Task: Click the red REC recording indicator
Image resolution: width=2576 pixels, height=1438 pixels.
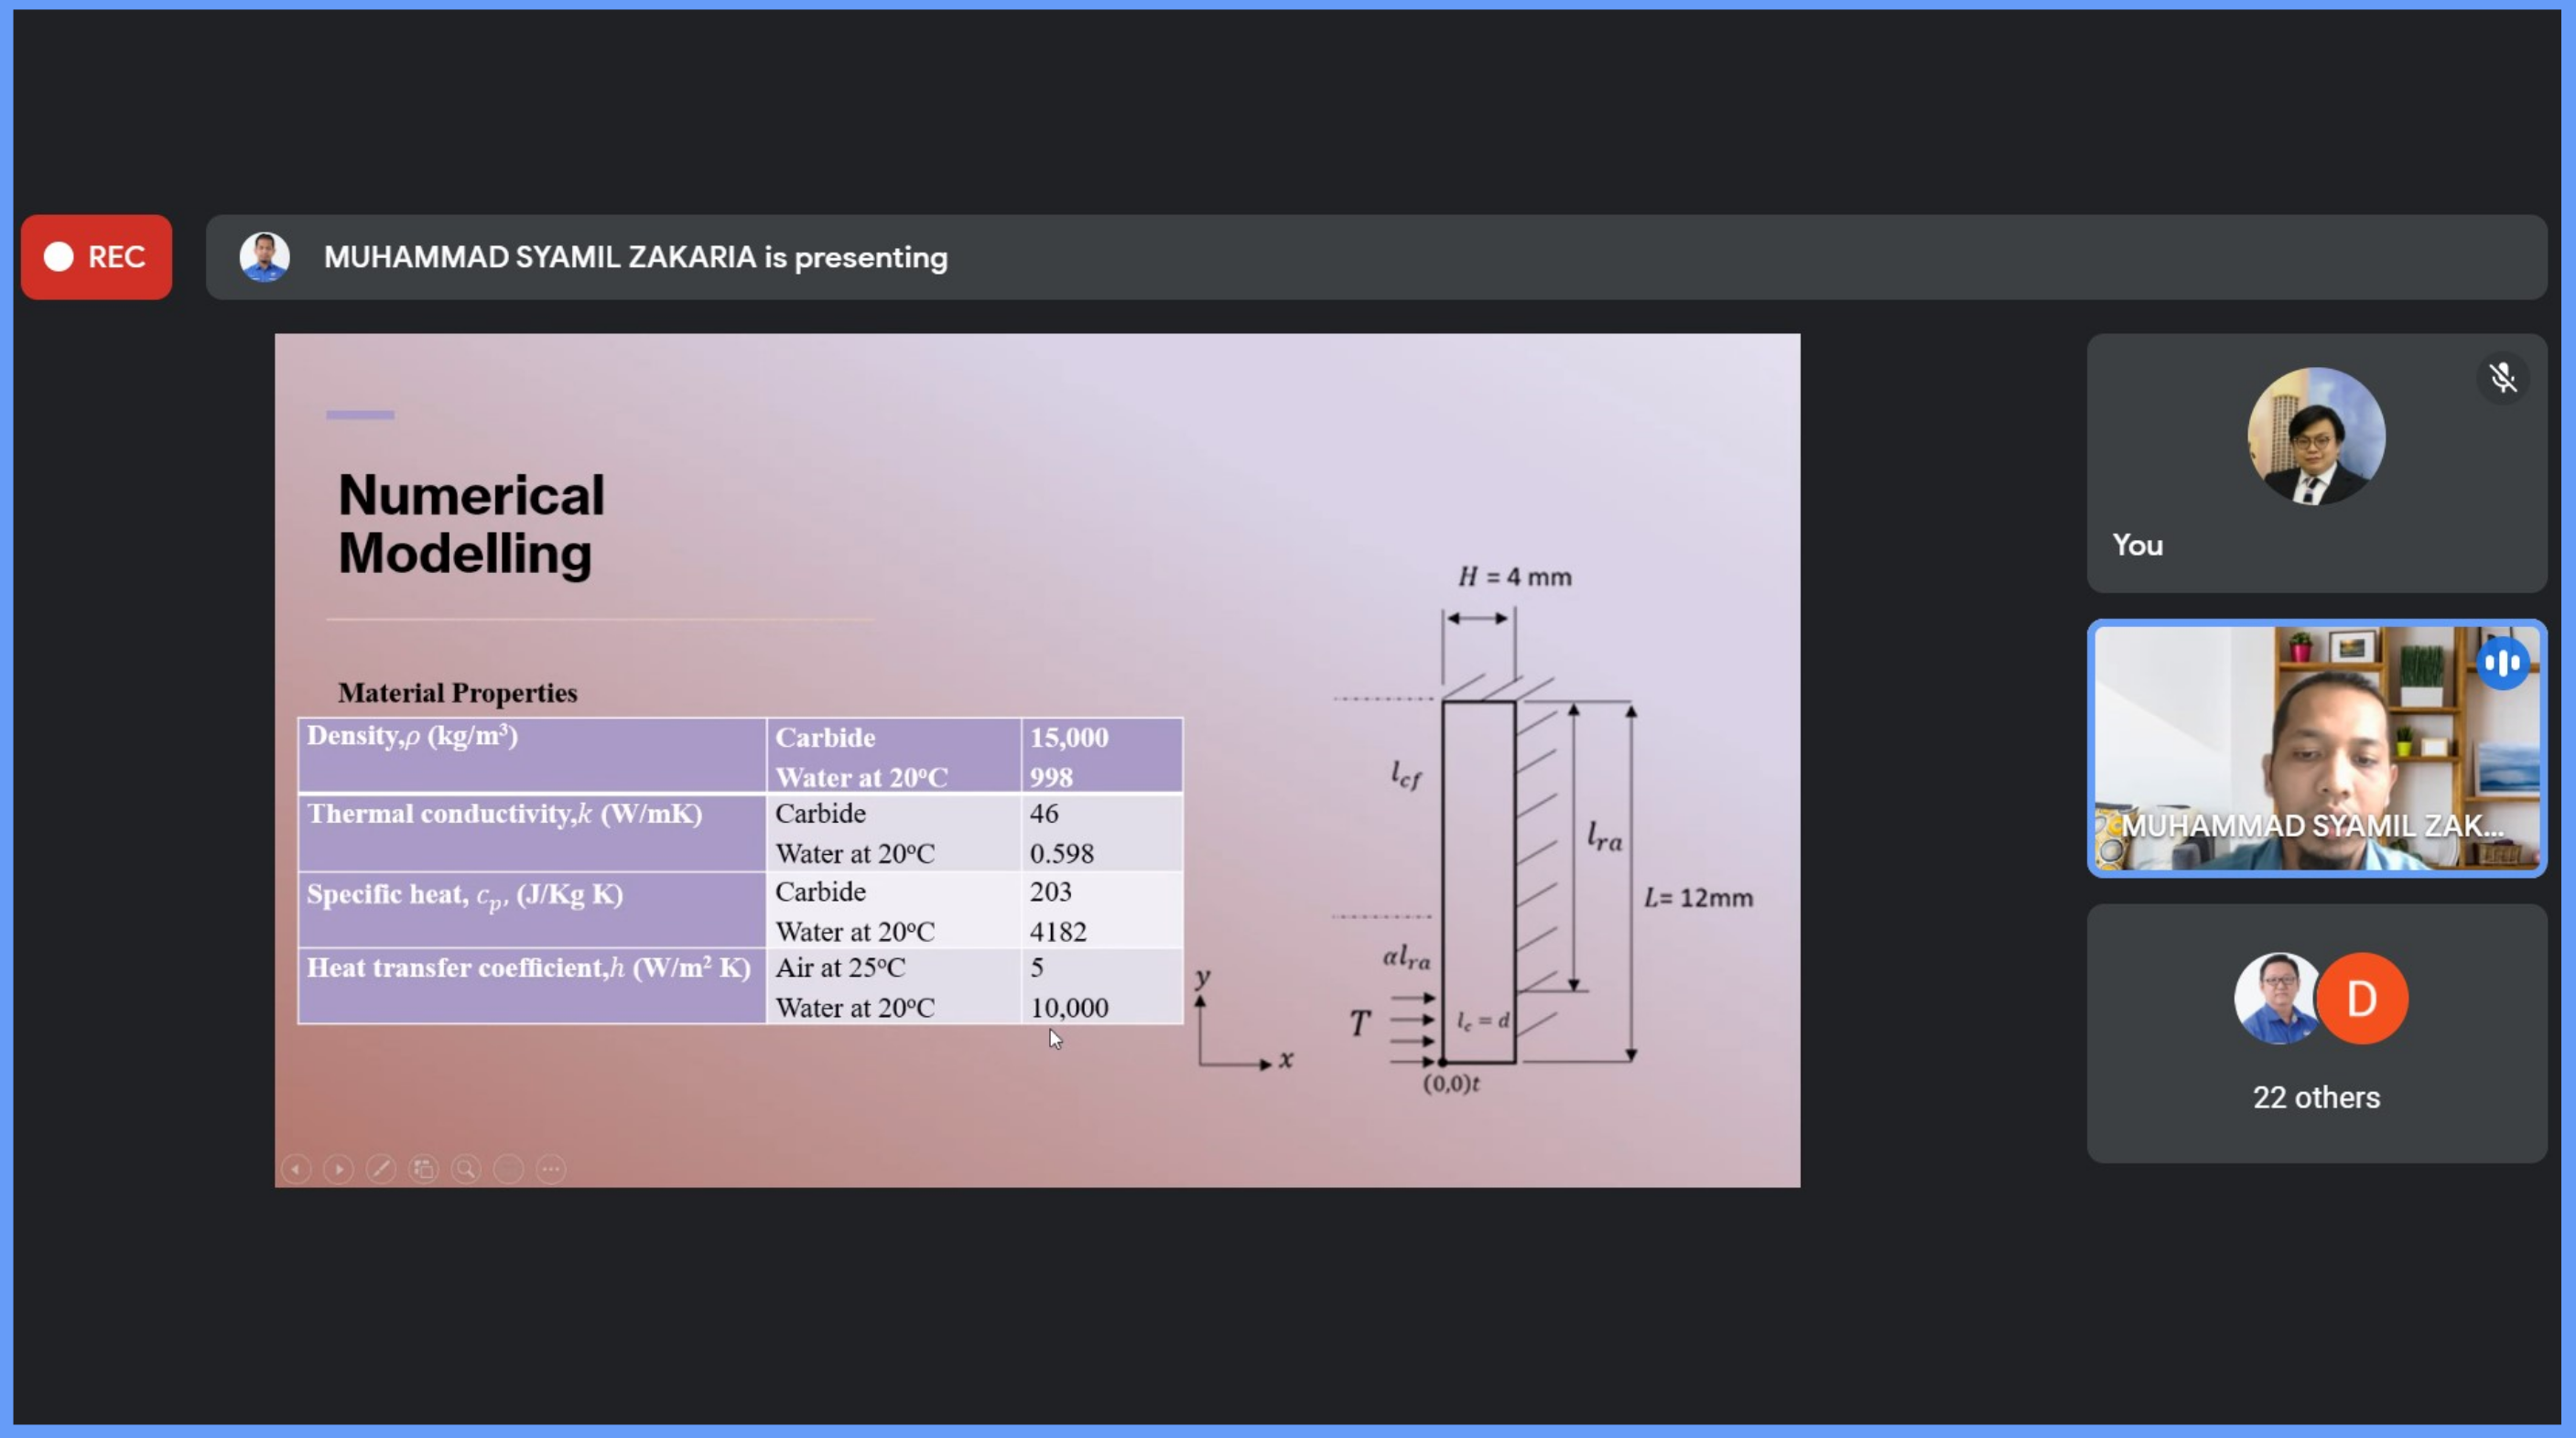Action: [x=96, y=257]
